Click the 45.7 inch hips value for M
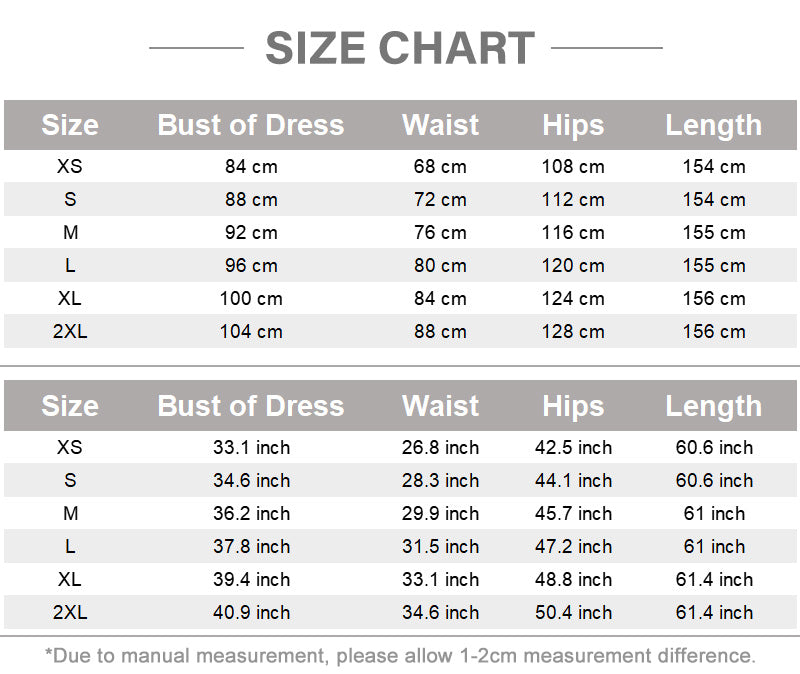Screen dimensions: 800x674 coord(573,513)
